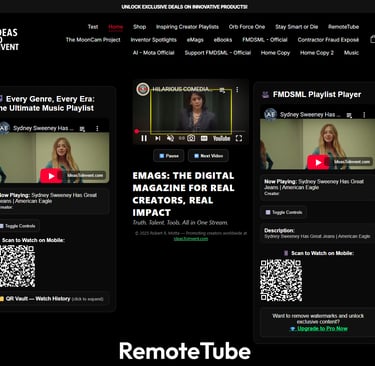Open the RemoteTube menu item

coord(344,27)
